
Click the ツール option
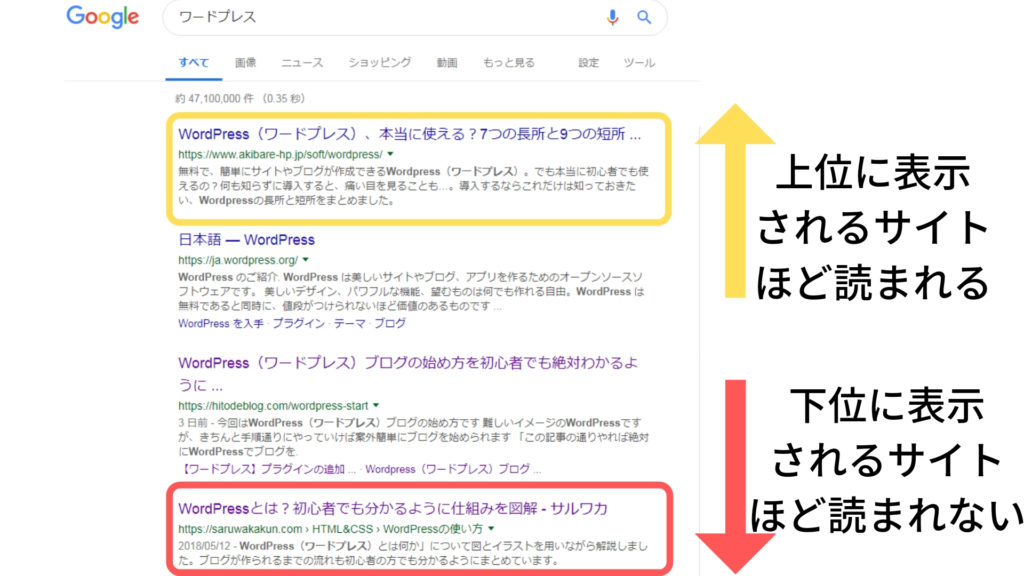tap(639, 63)
